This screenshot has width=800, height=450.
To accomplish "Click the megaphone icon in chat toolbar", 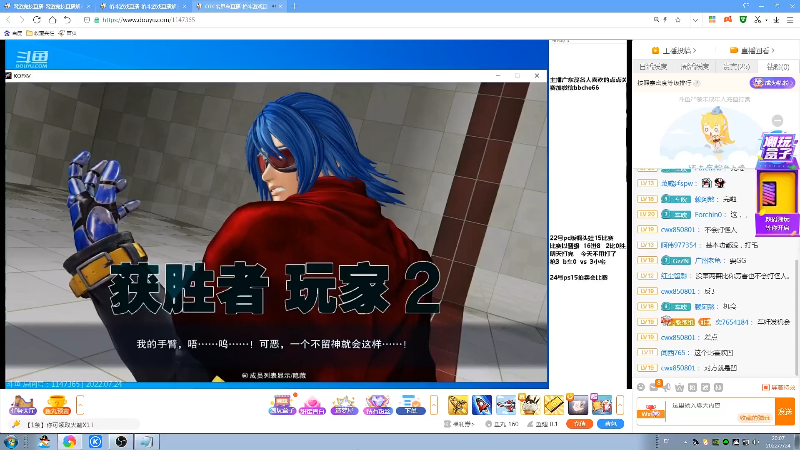I will pyautogui.click(x=667, y=387).
